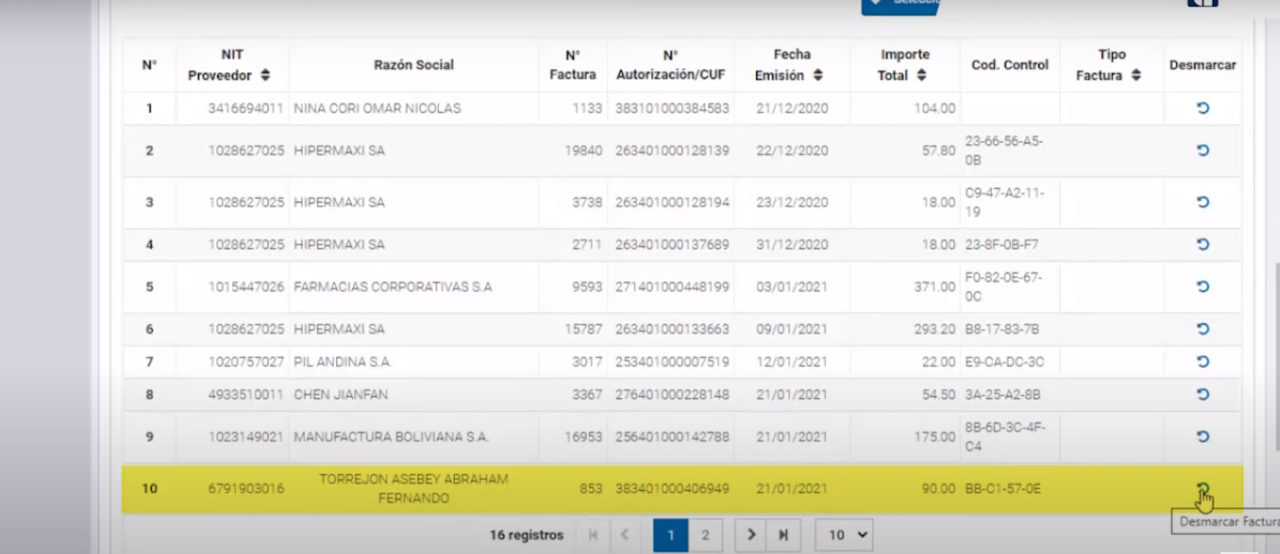Open rows-per-page dropdown showing 10

point(843,535)
